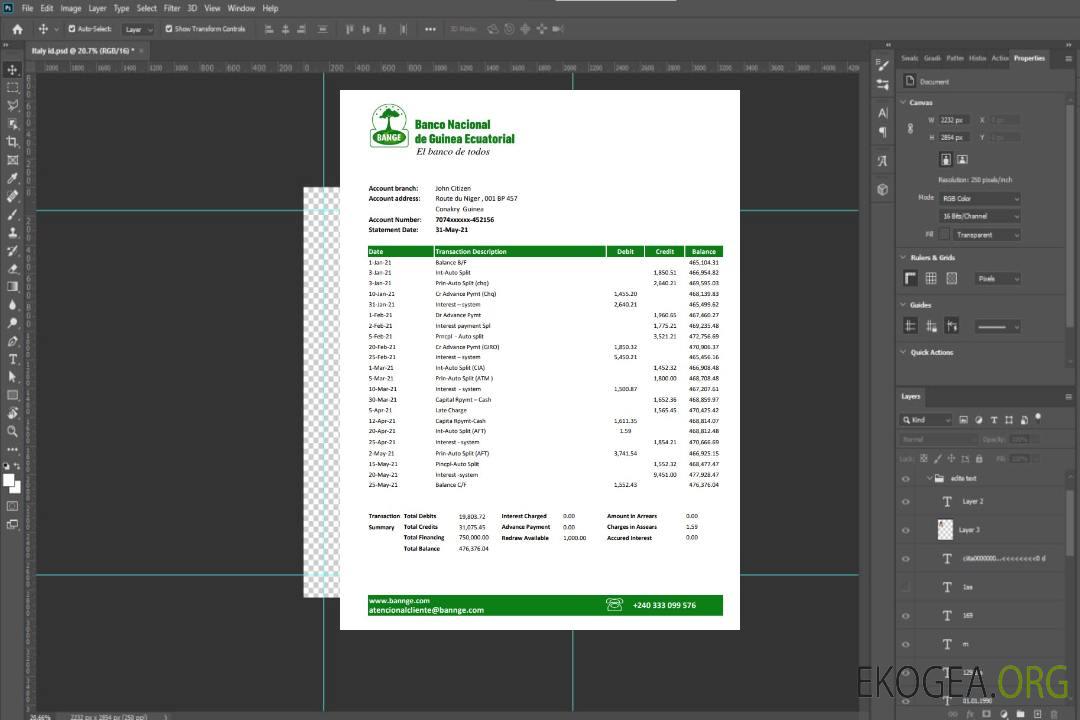
Task: Open the Auto-Select Layer dropdown
Action: 138,29
